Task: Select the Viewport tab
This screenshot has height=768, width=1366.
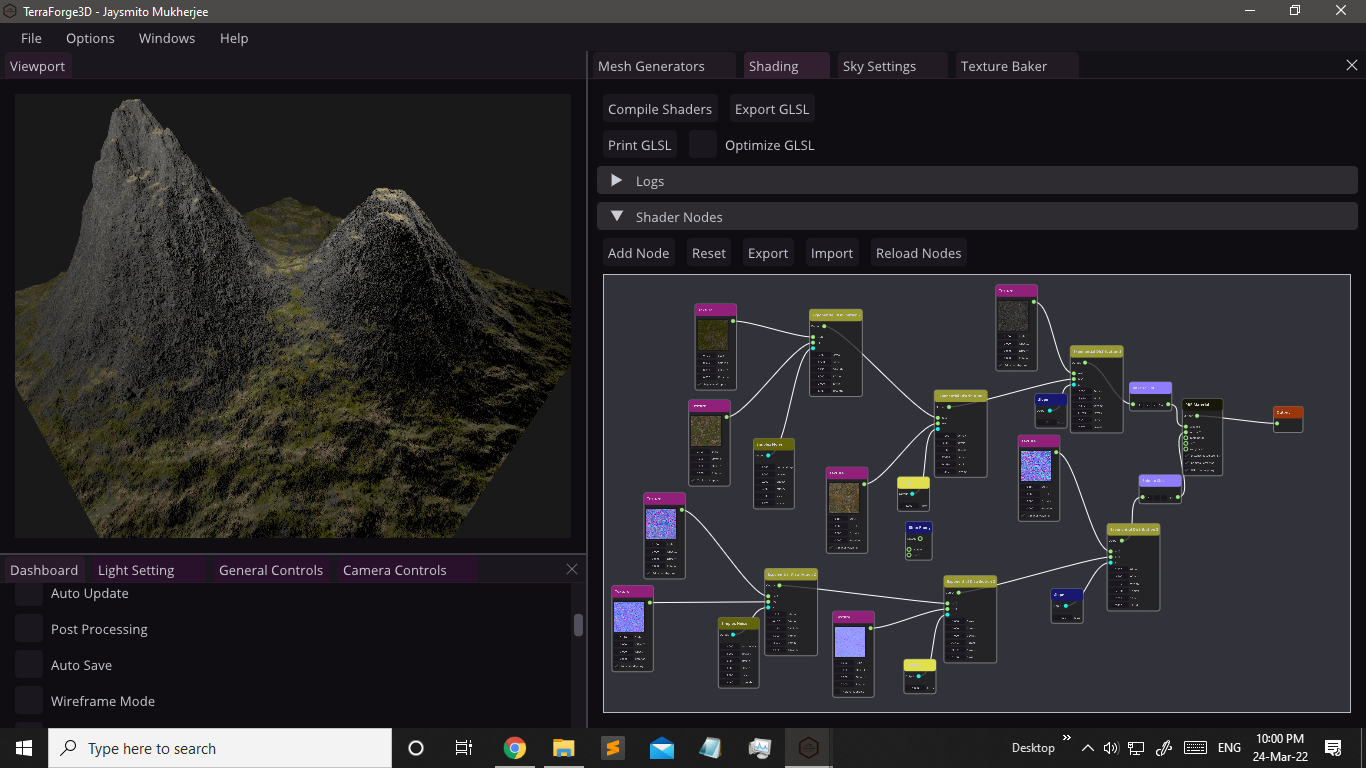Action: tap(37, 66)
